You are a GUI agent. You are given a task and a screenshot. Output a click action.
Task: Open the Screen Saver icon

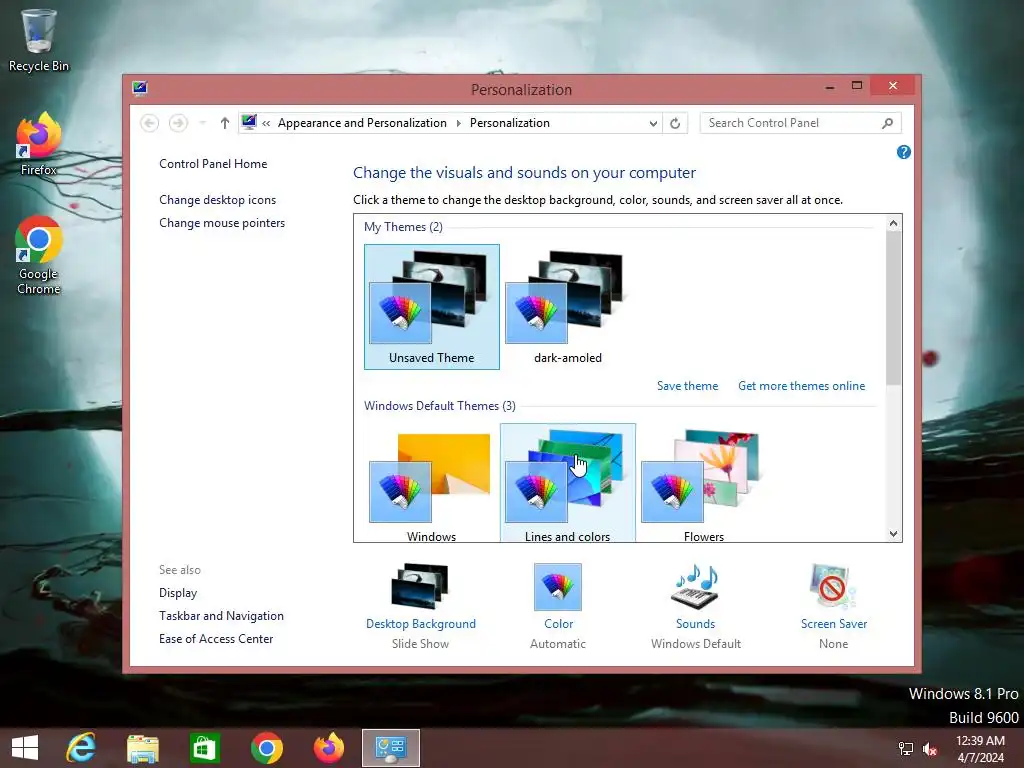[833, 586]
